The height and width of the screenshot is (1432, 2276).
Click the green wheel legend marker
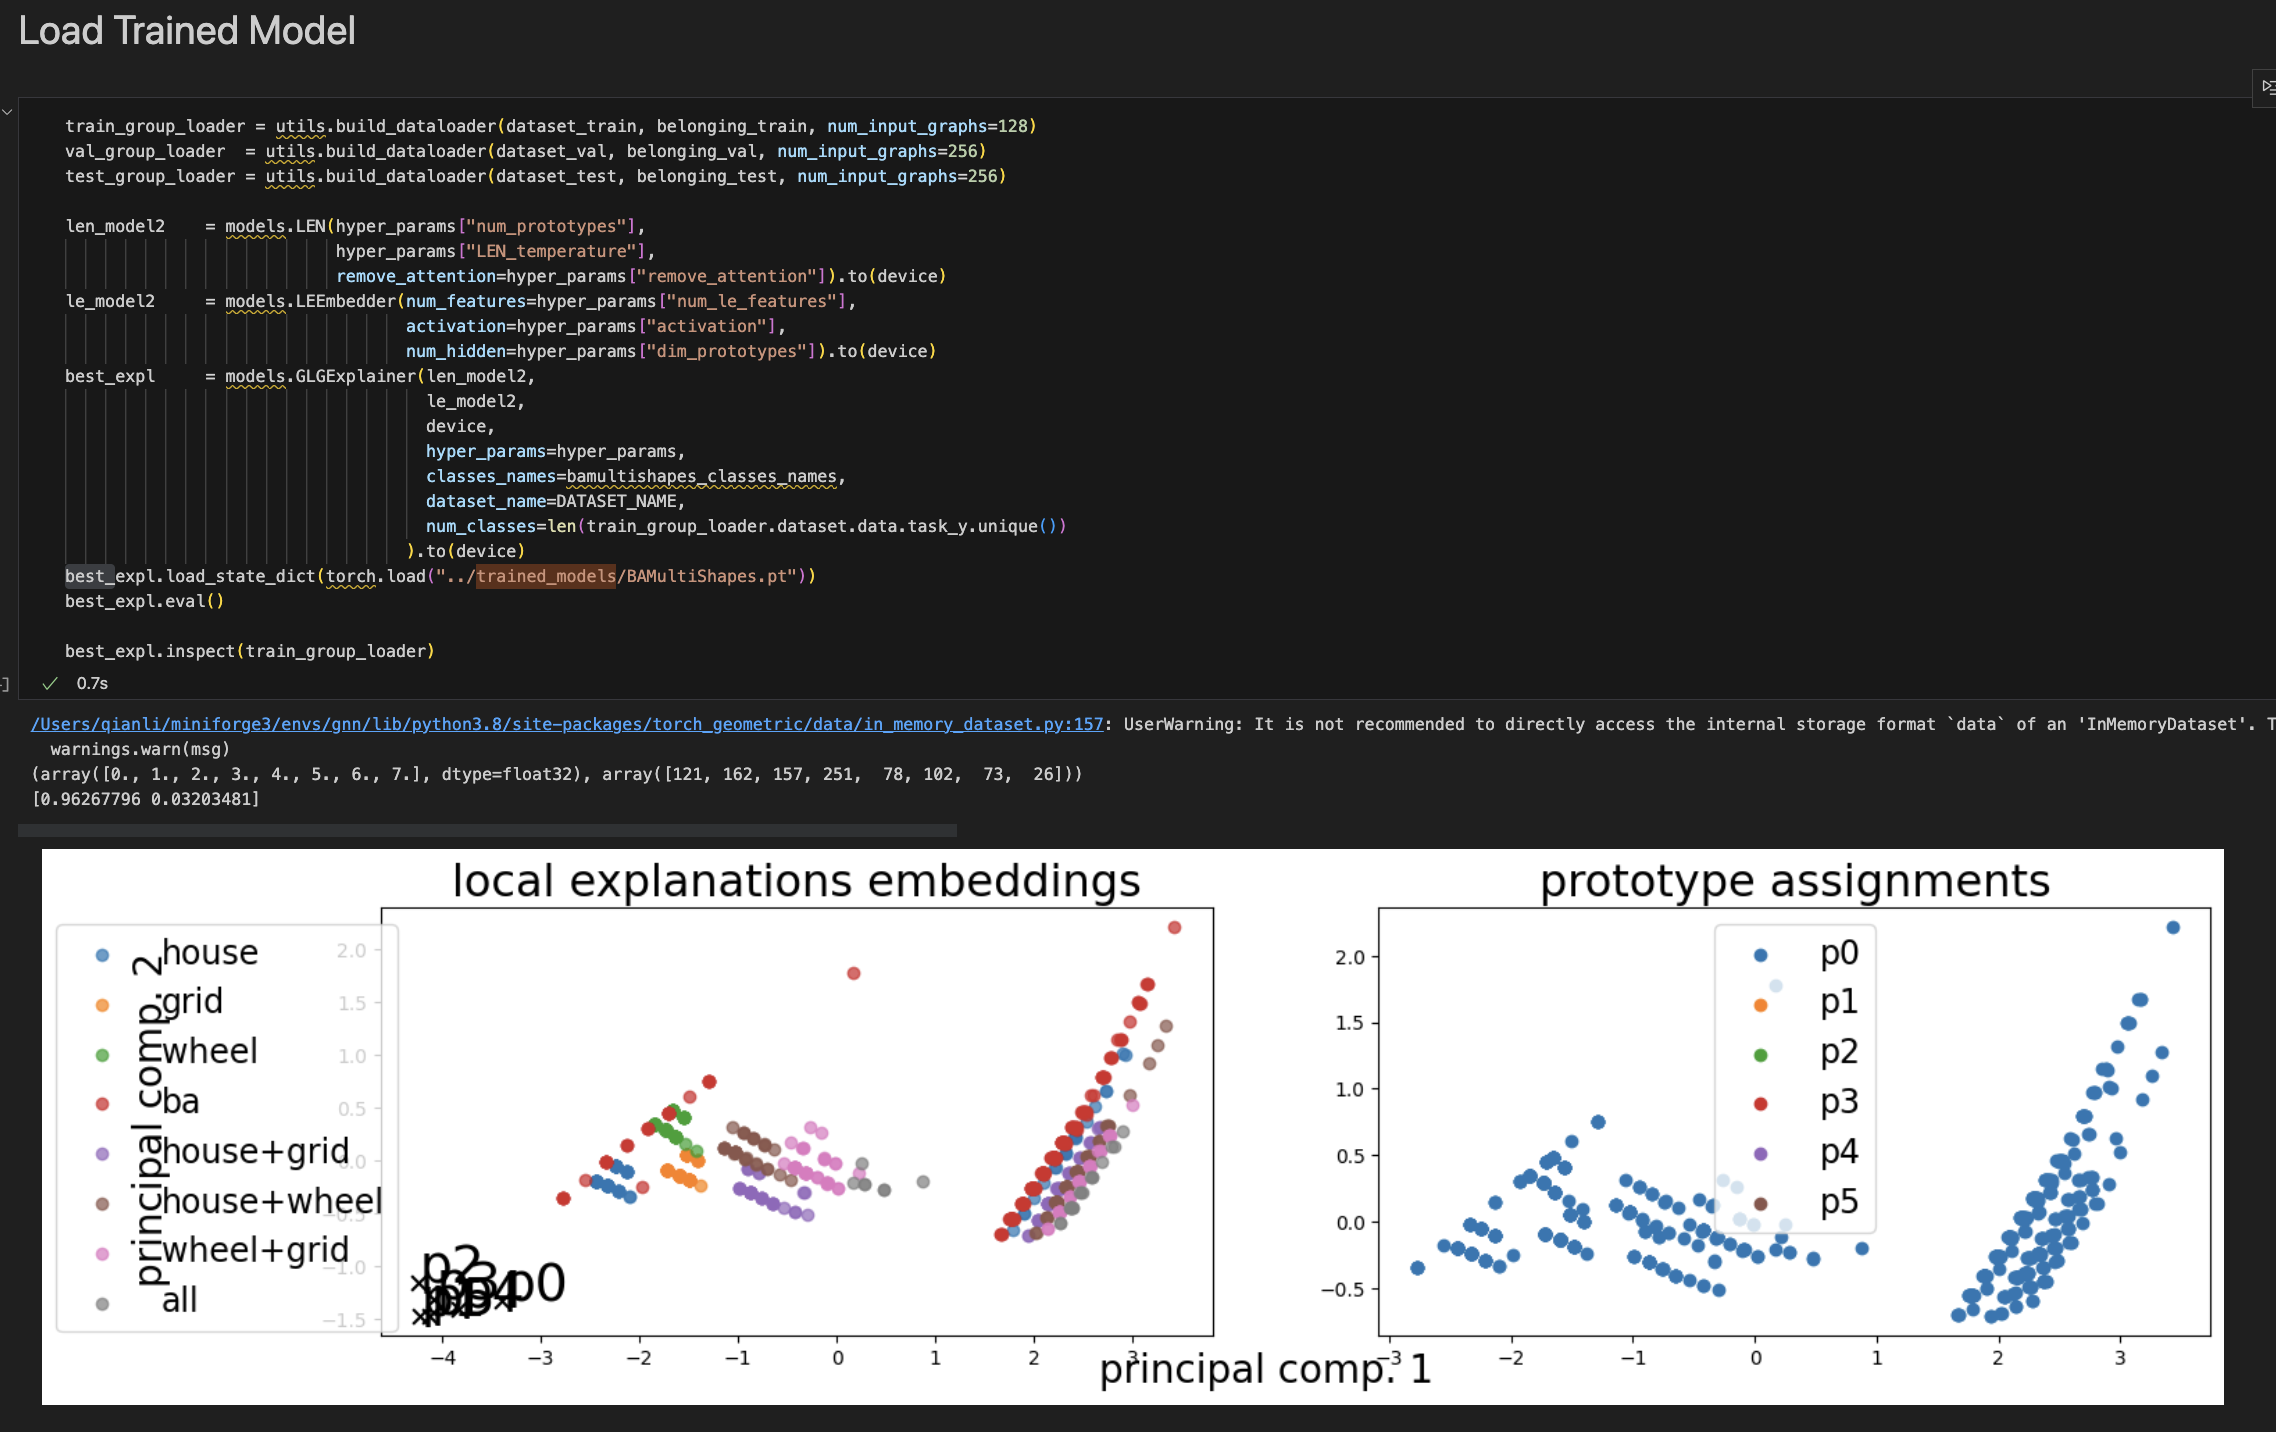click(x=102, y=1055)
